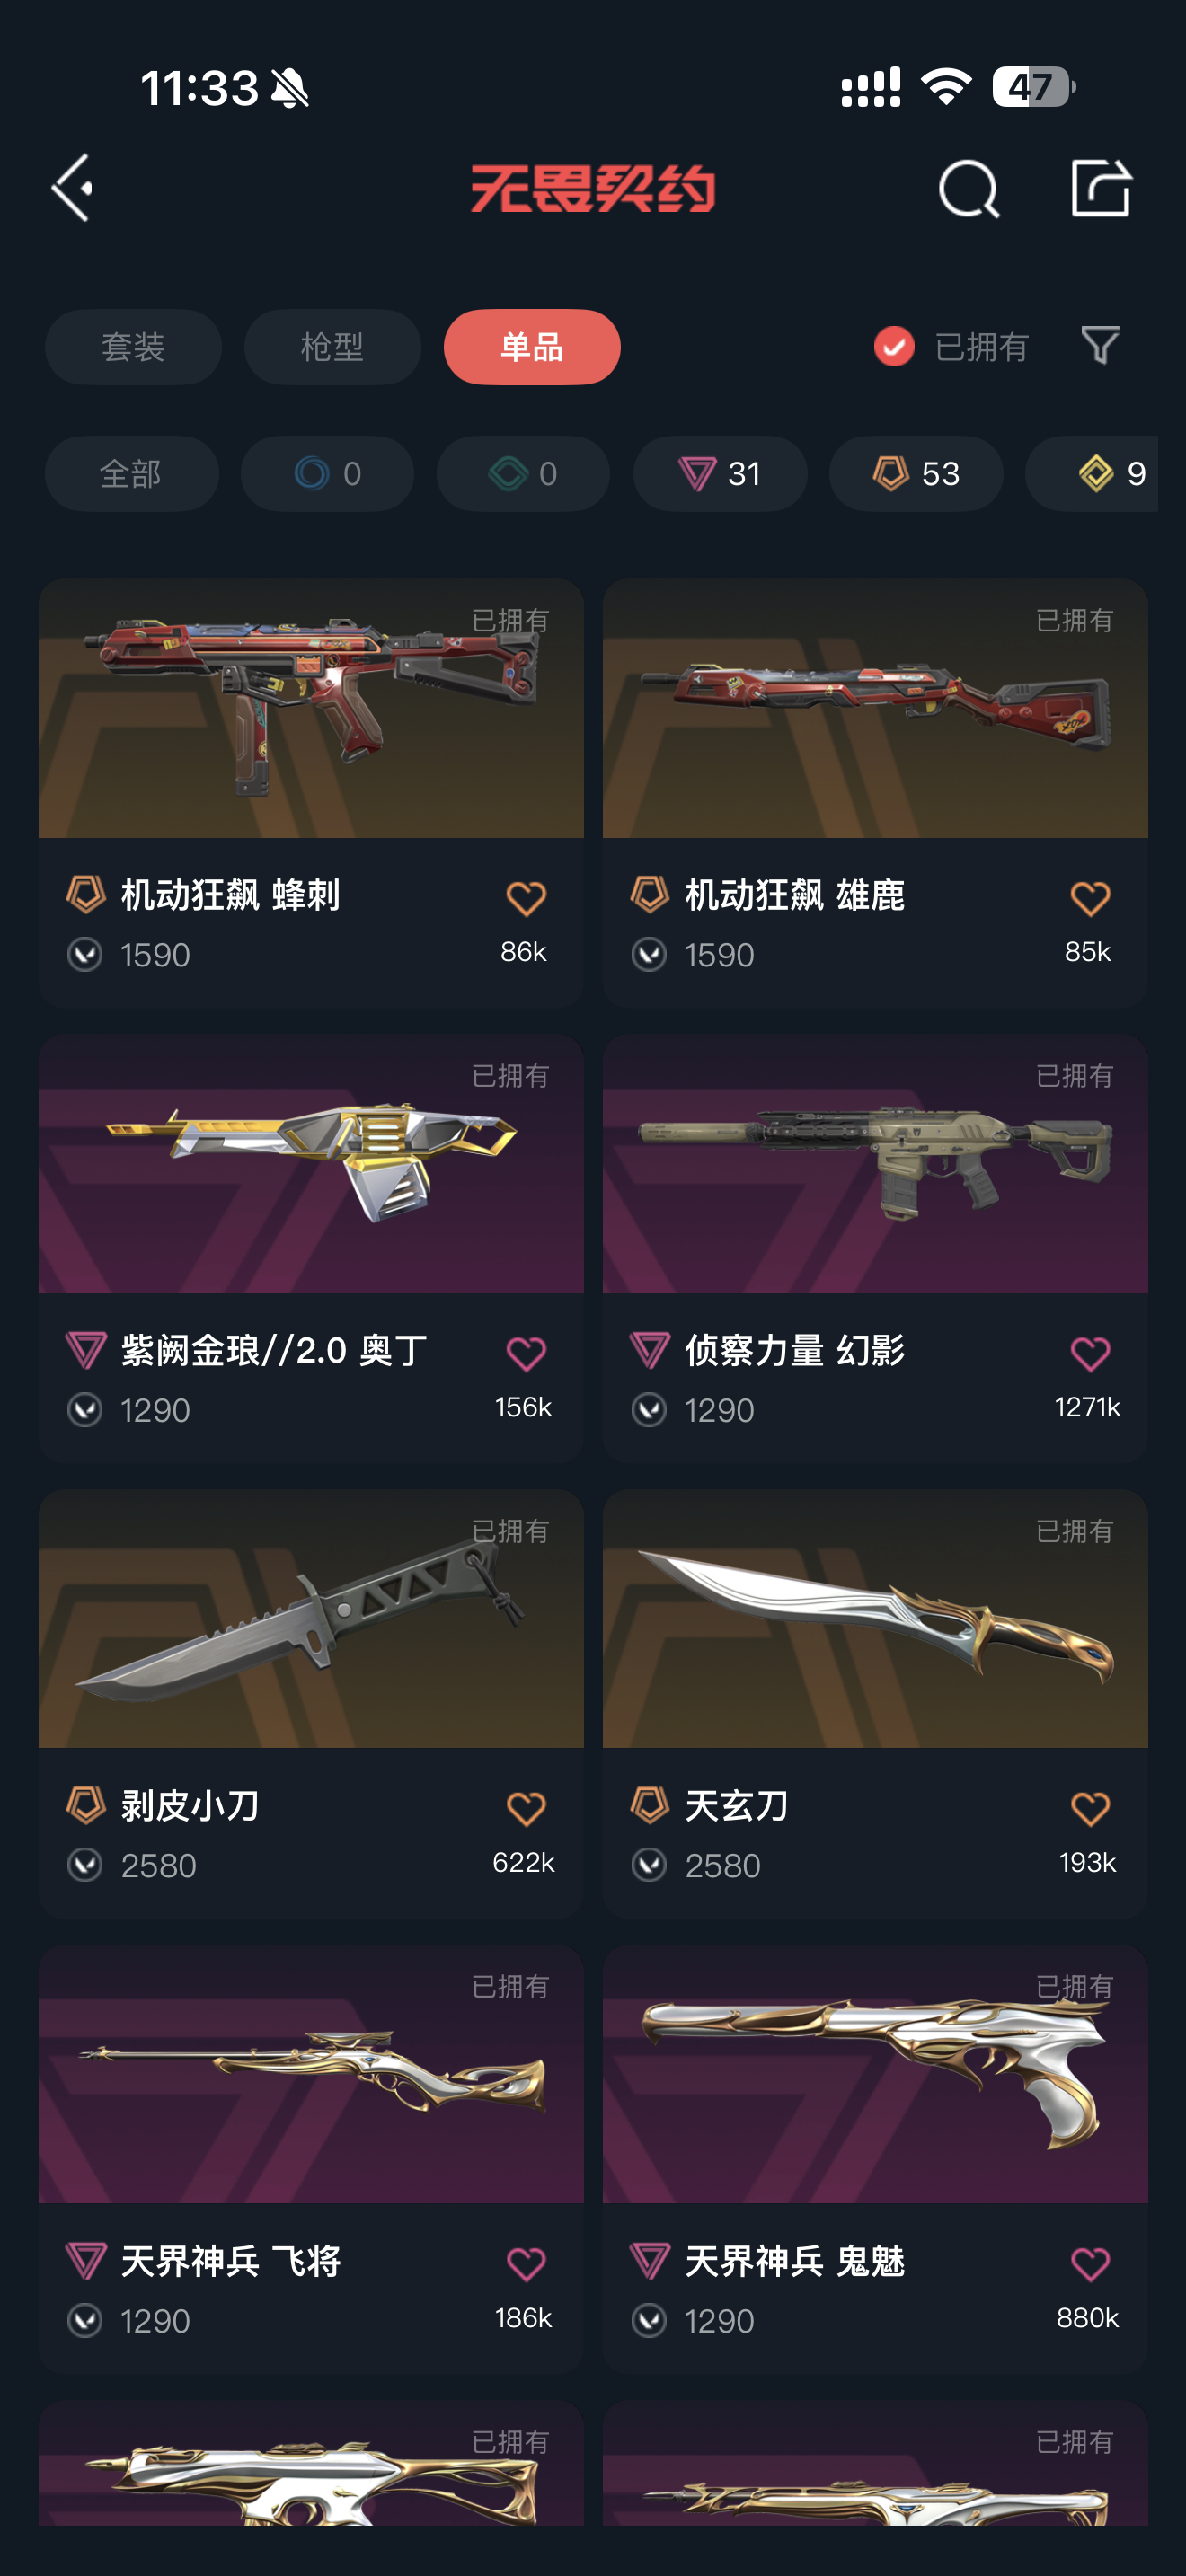The width and height of the screenshot is (1186, 2576).
Task: Open the funnel filter icon
Action: tap(1100, 346)
